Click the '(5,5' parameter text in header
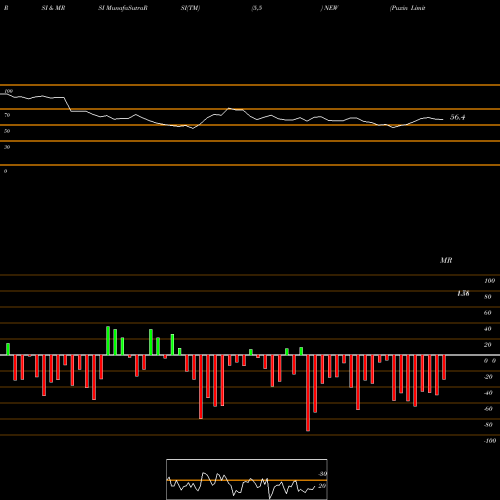 click(257, 8)
